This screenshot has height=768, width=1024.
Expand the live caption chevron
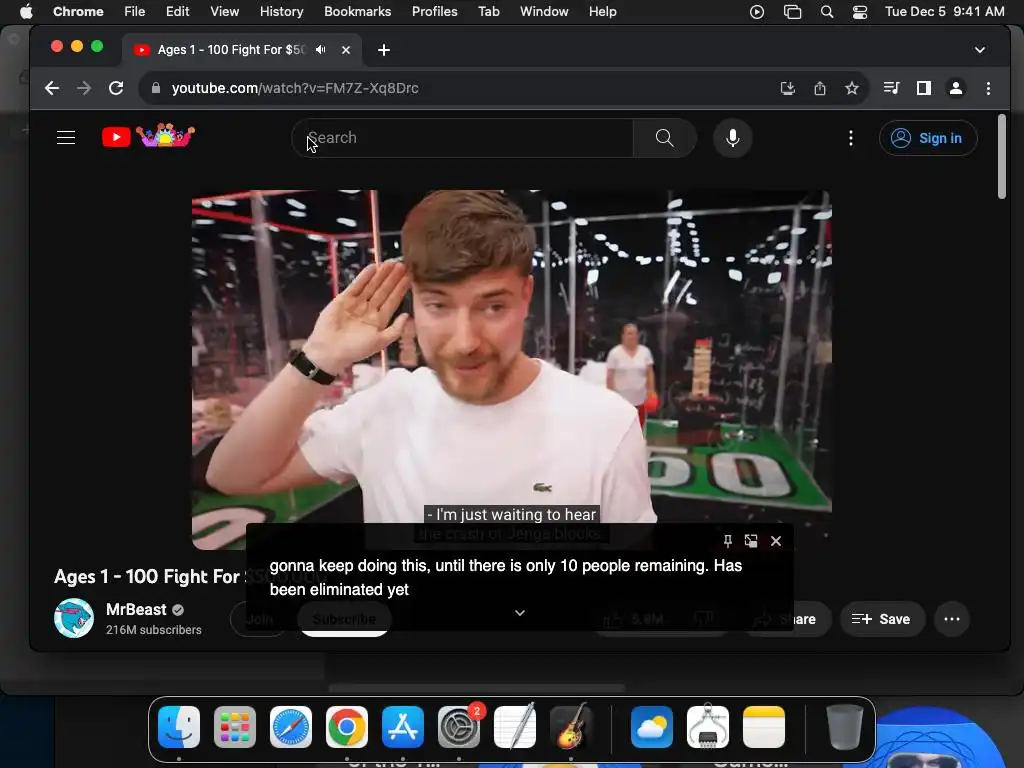click(x=520, y=613)
